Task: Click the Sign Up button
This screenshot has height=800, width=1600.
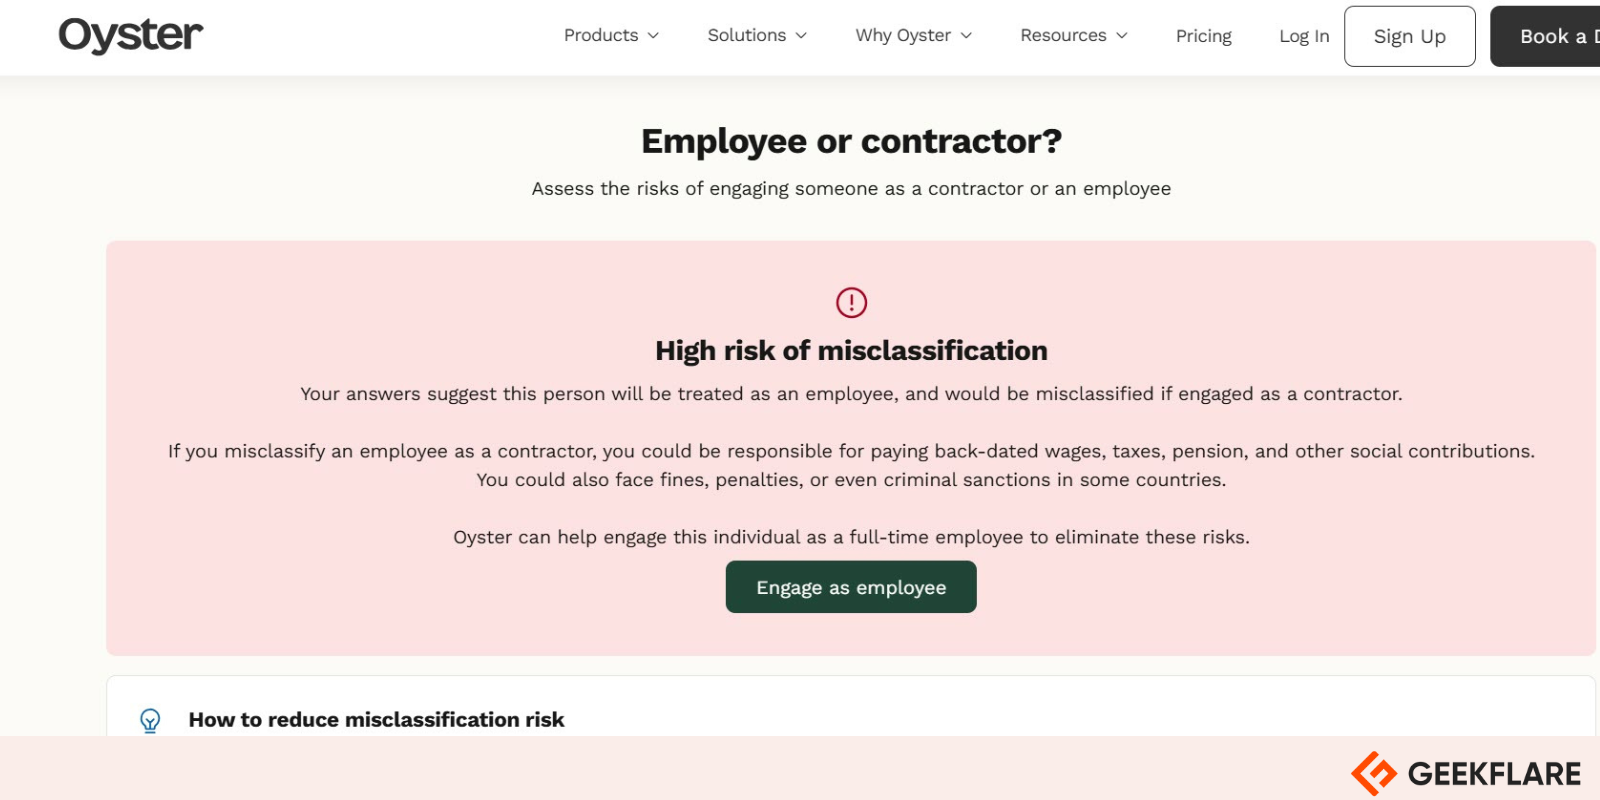Action: pyautogui.click(x=1409, y=35)
